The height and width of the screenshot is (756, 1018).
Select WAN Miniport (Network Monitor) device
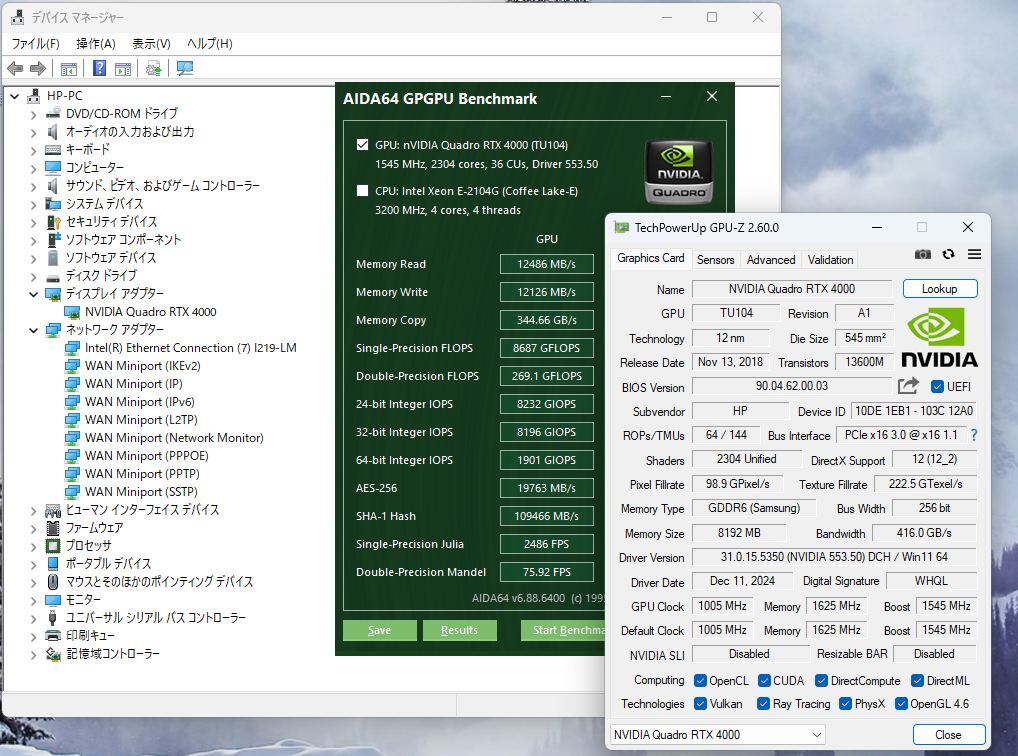[174, 438]
